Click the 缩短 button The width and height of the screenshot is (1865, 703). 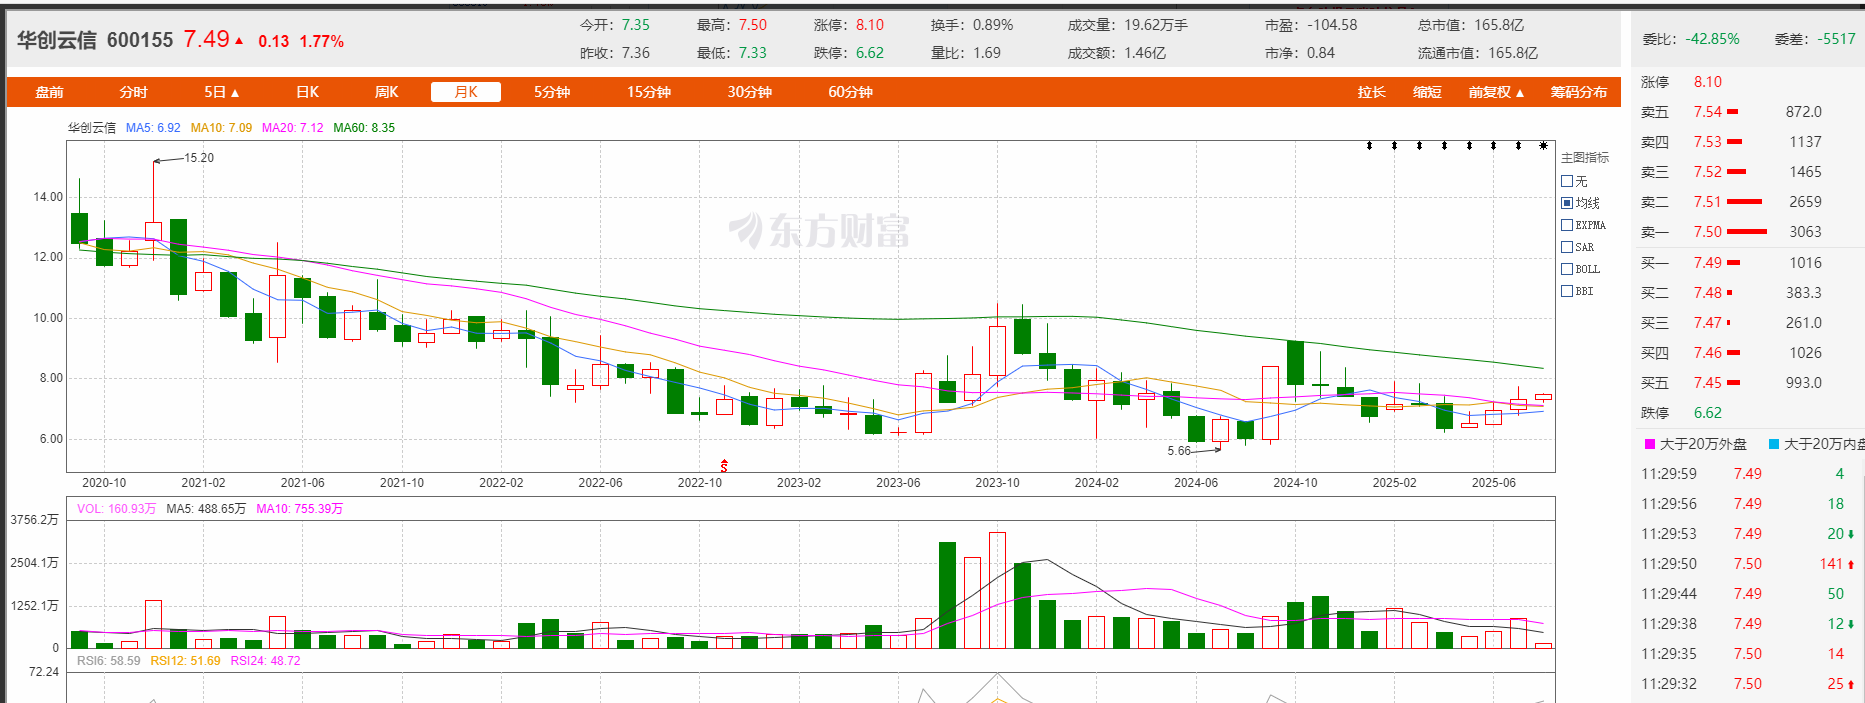(x=1427, y=92)
